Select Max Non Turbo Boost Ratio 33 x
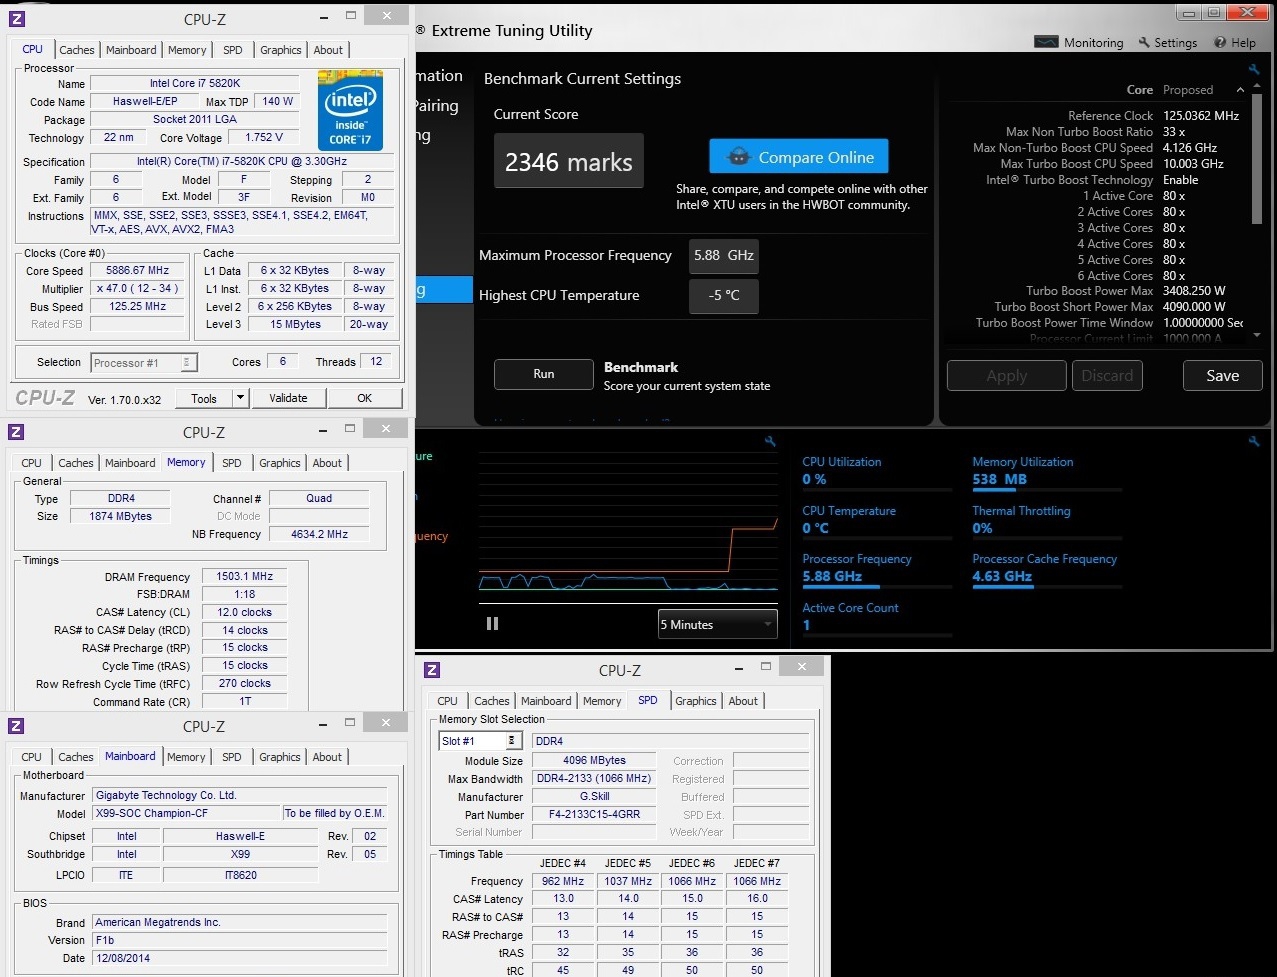The image size is (1277, 977). click(x=1174, y=132)
